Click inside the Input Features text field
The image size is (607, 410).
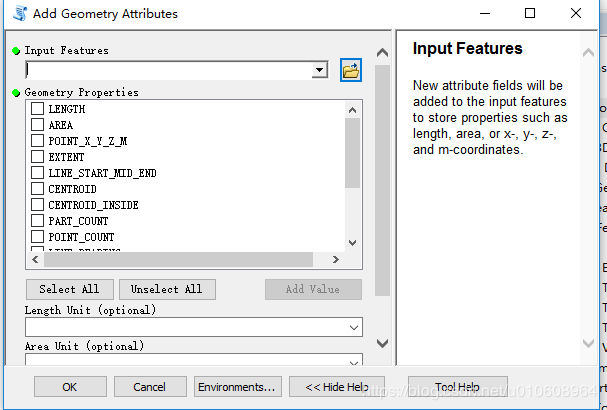click(x=169, y=70)
